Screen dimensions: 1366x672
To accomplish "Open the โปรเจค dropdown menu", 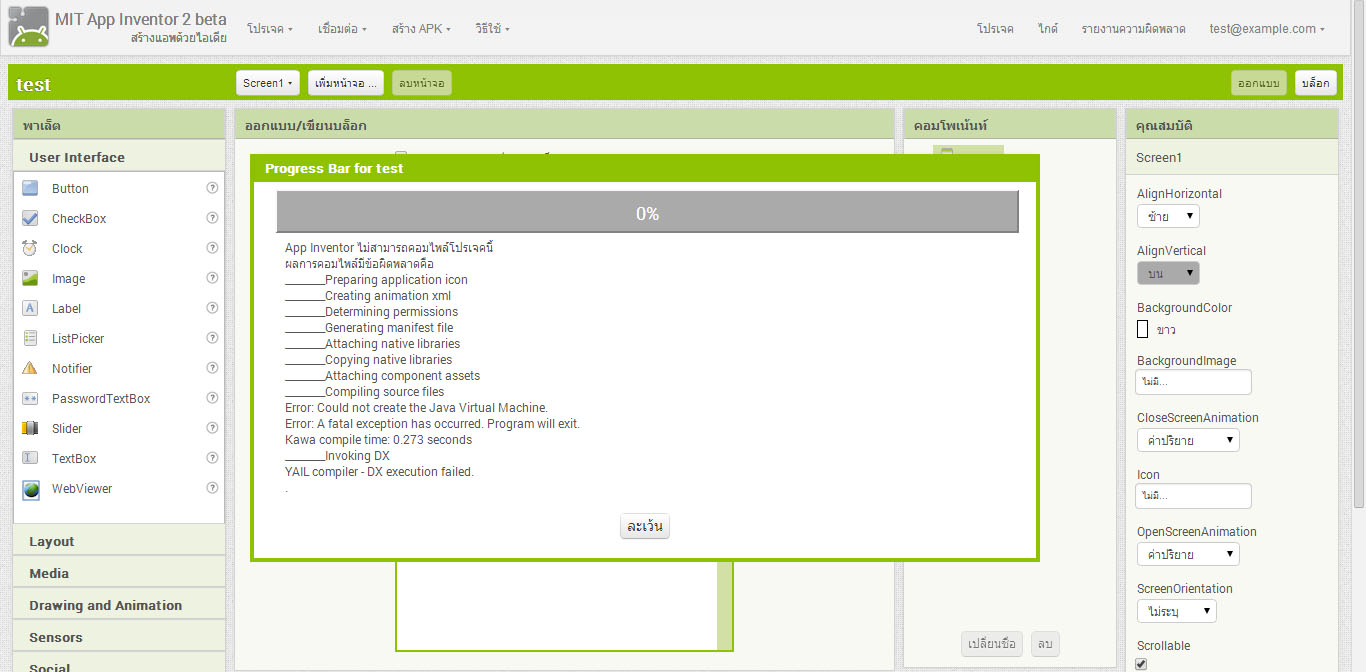I will [270, 29].
